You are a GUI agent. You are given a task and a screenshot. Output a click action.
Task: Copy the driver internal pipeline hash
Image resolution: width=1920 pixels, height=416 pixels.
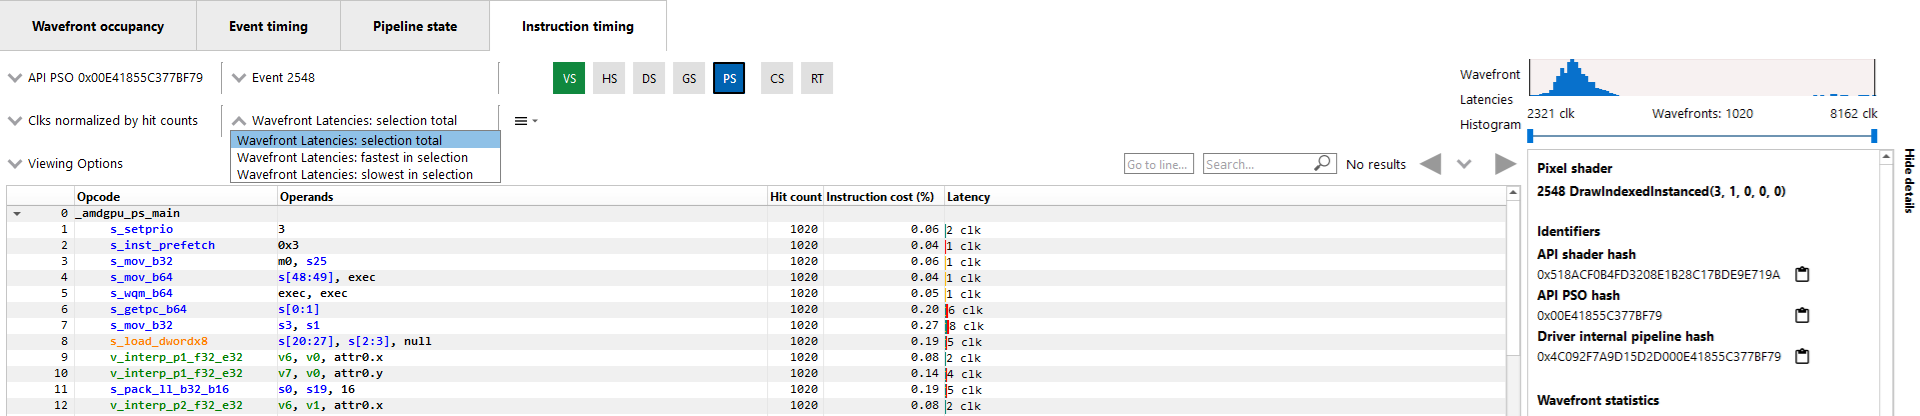[1802, 356]
